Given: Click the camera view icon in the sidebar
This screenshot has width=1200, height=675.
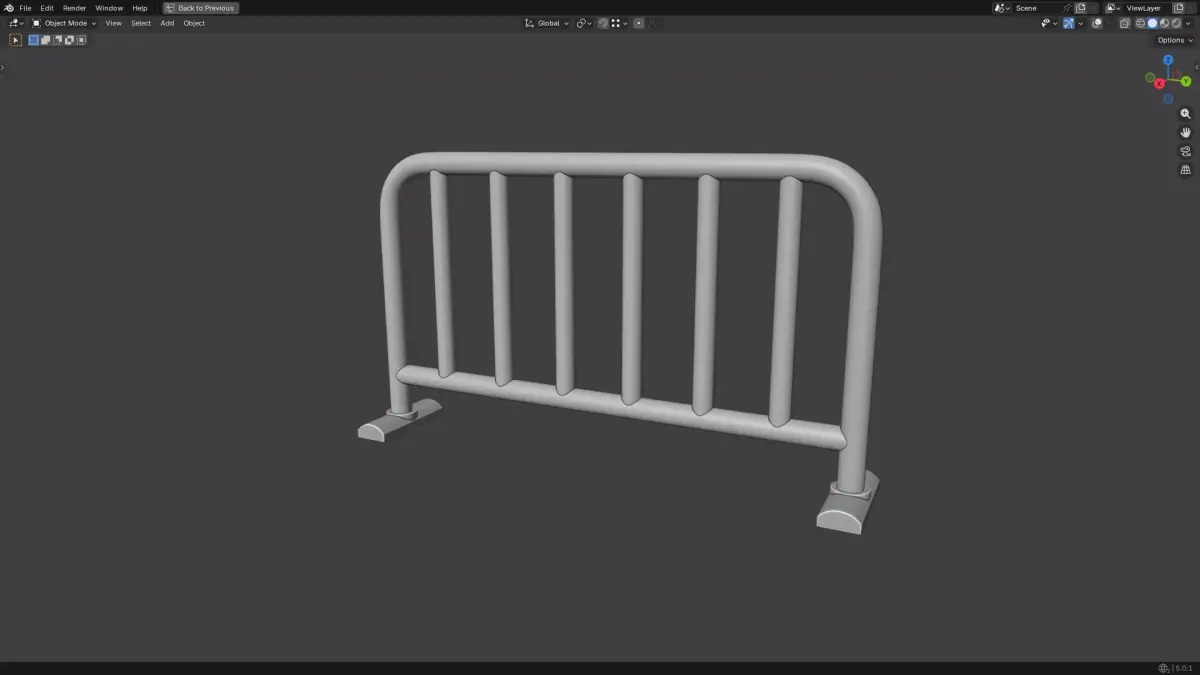Looking at the screenshot, I should 1185,151.
